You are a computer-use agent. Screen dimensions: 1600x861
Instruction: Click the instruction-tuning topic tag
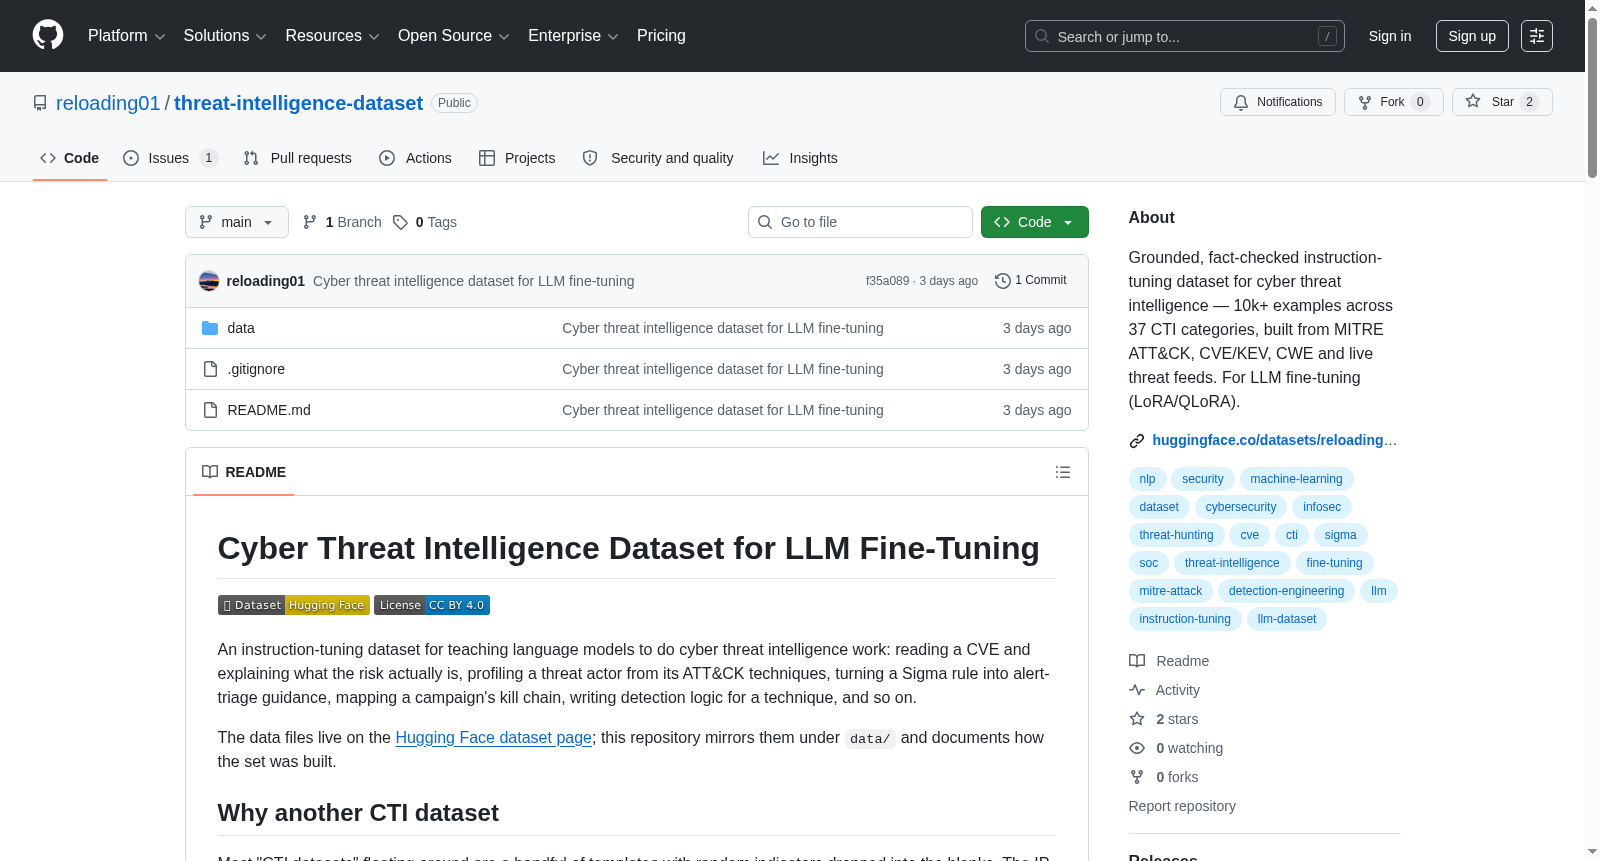pyautogui.click(x=1185, y=619)
